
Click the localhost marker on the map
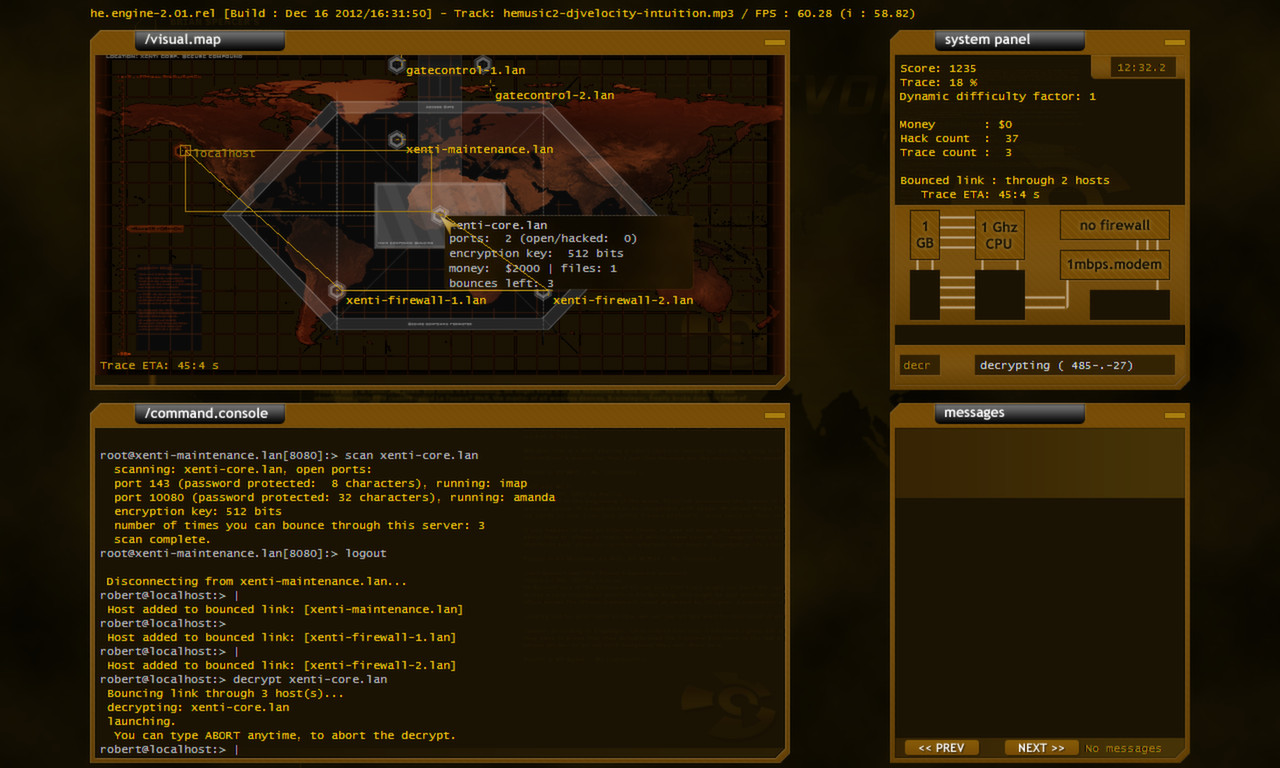click(185, 150)
